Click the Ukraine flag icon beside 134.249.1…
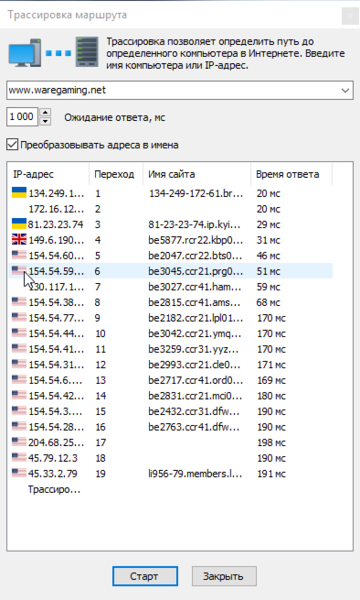 click(x=19, y=192)
